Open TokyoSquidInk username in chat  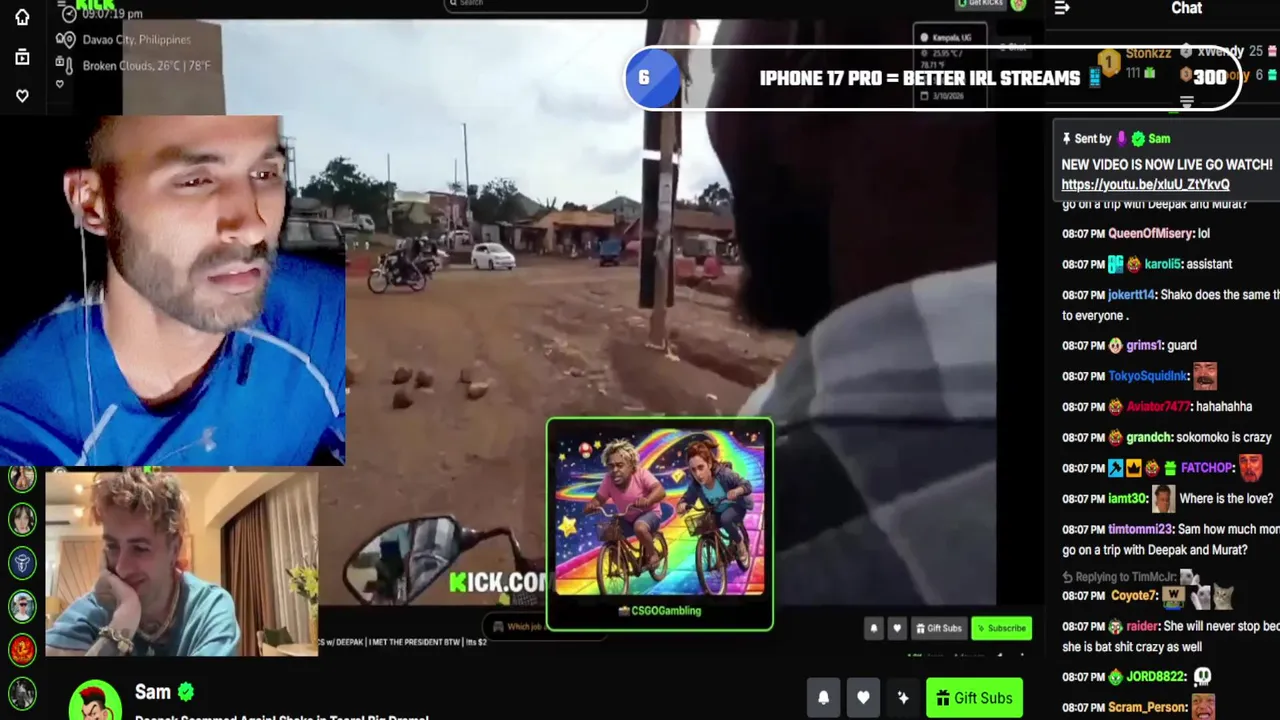[1148, 377]
